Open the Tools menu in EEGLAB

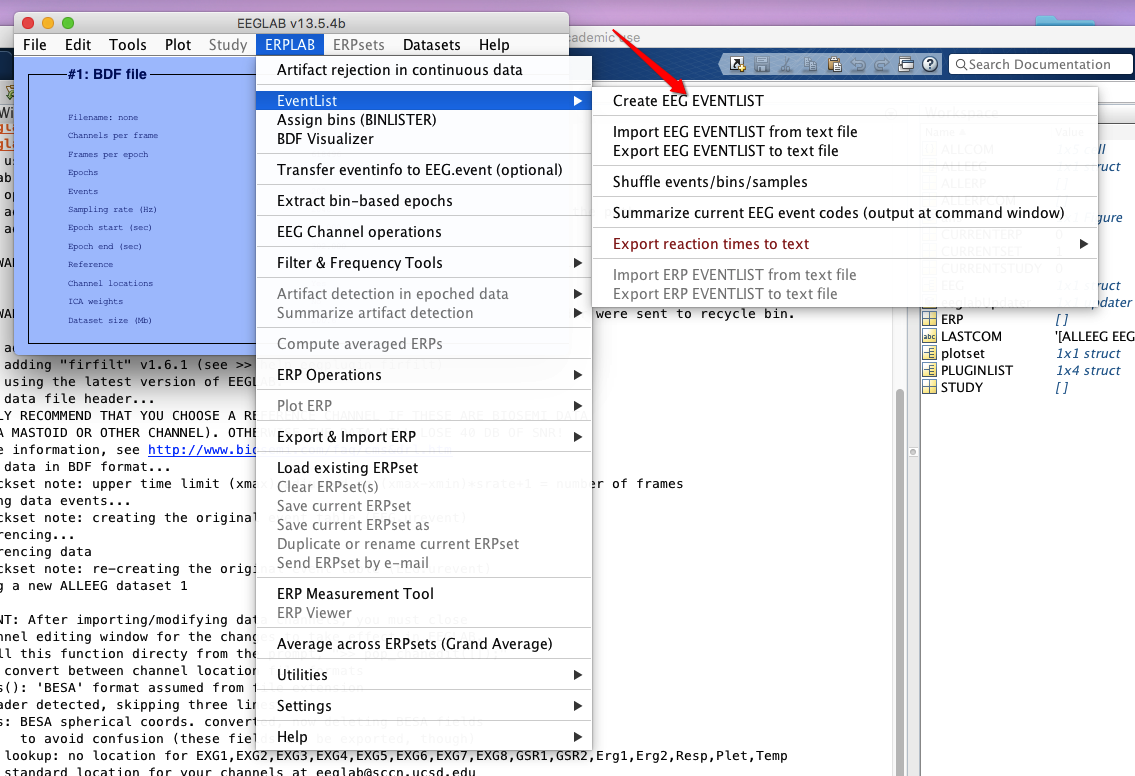click(127, 45)
